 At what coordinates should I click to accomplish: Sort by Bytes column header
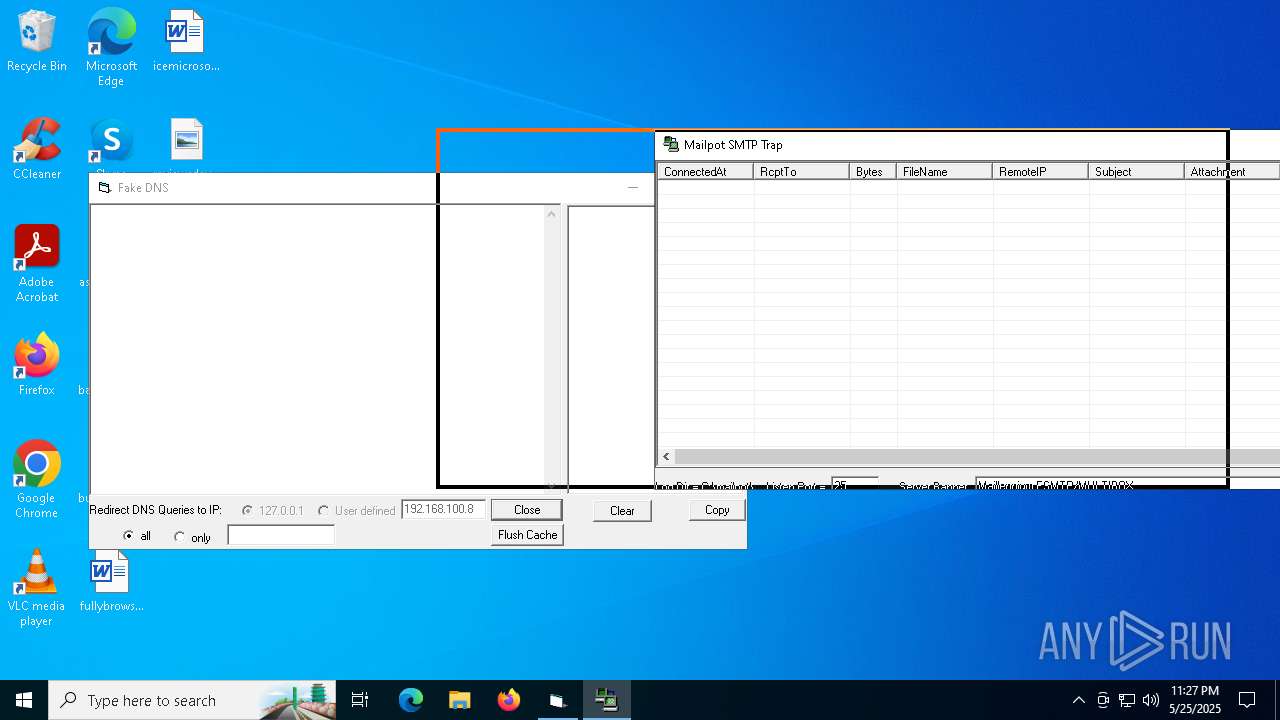pyautogui.click(x=873, y=172)
